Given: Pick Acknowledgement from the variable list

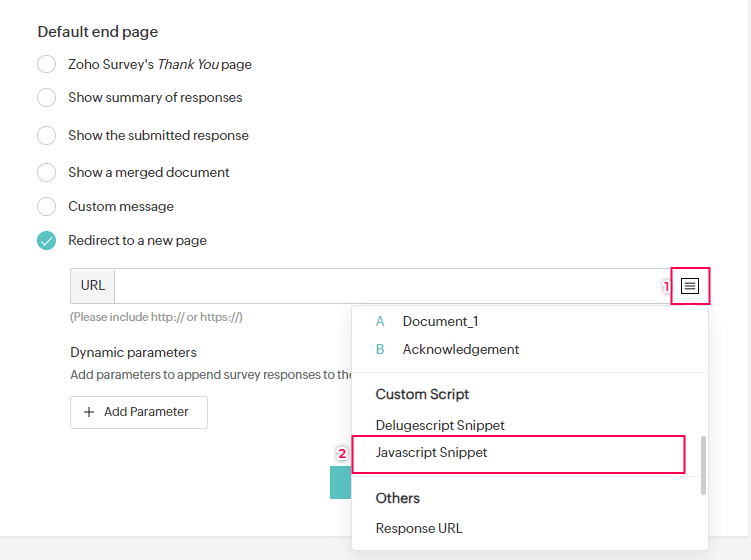Looking at the screenshot, I should click(x=460, y=350).
